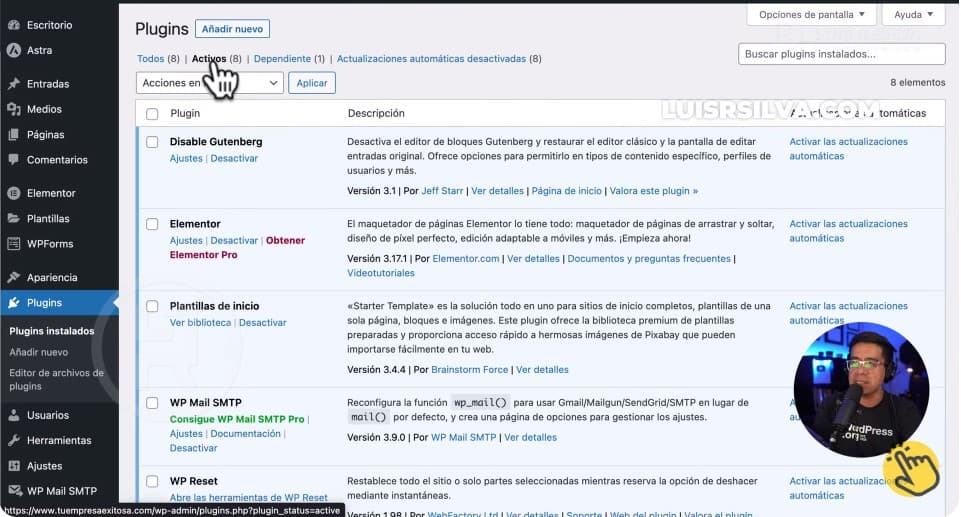This screenshot has width=961, height=517.
Task: Check the WP Reset plugin checkbox
Action: pos(152,481)
